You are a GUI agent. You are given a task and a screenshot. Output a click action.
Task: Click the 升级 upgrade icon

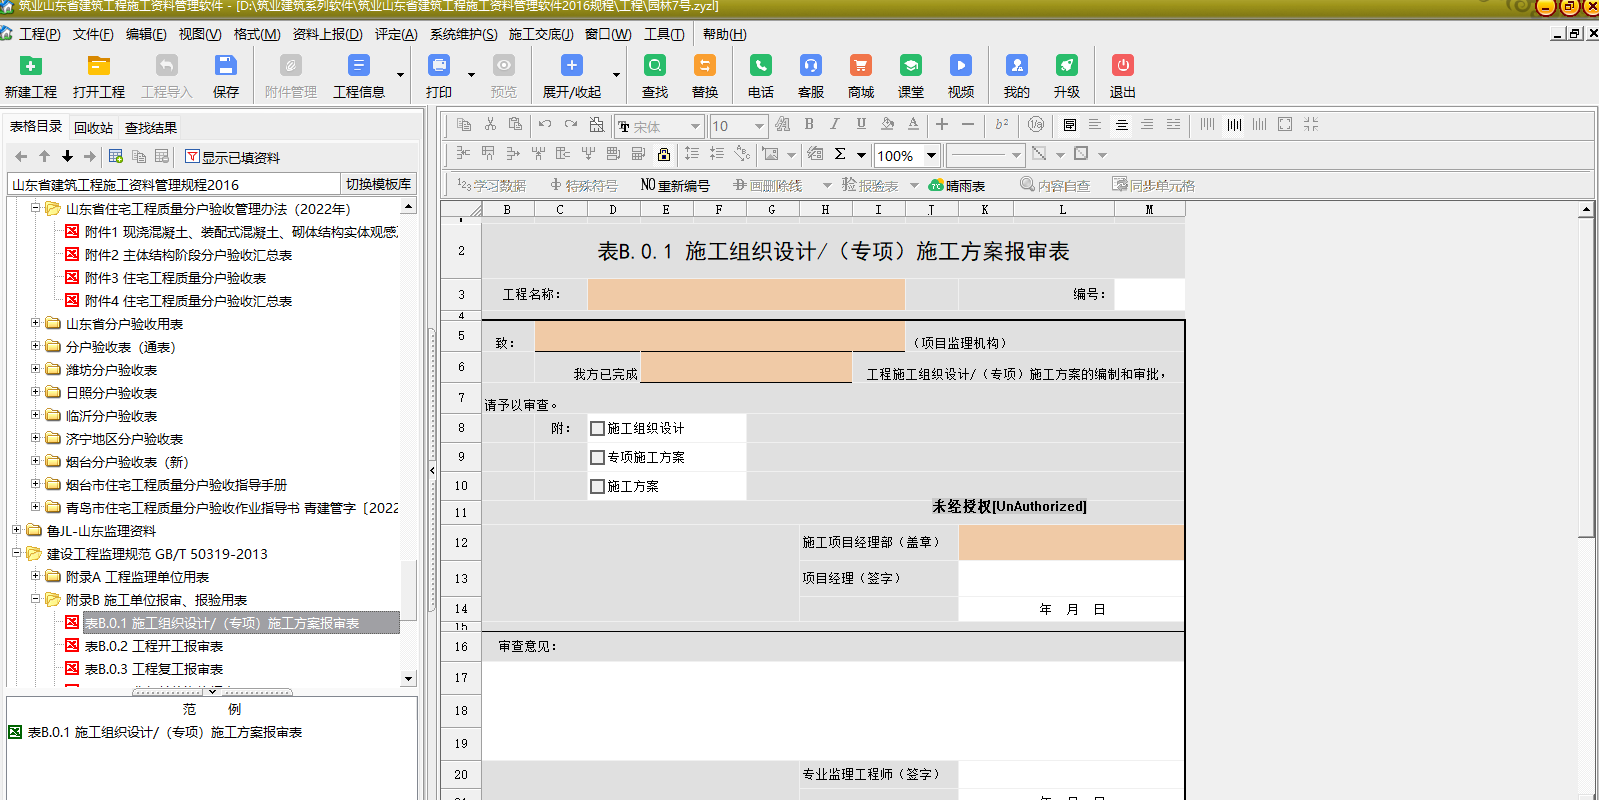pyautogui.click(x=1066, y=67)
